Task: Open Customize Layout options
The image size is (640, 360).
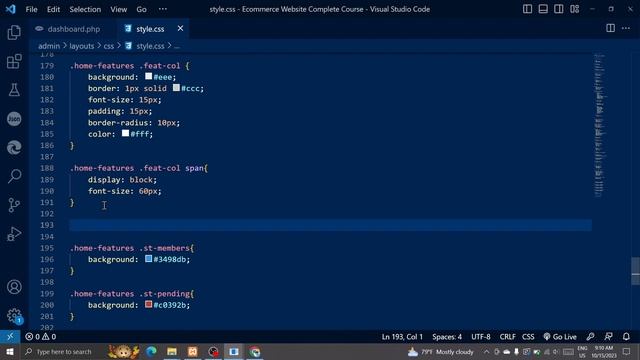Action: tap(575, 9)
